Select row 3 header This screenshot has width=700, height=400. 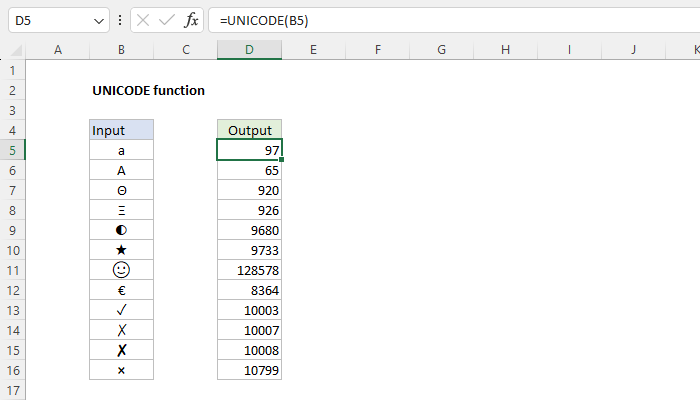(x=12, y=111)
